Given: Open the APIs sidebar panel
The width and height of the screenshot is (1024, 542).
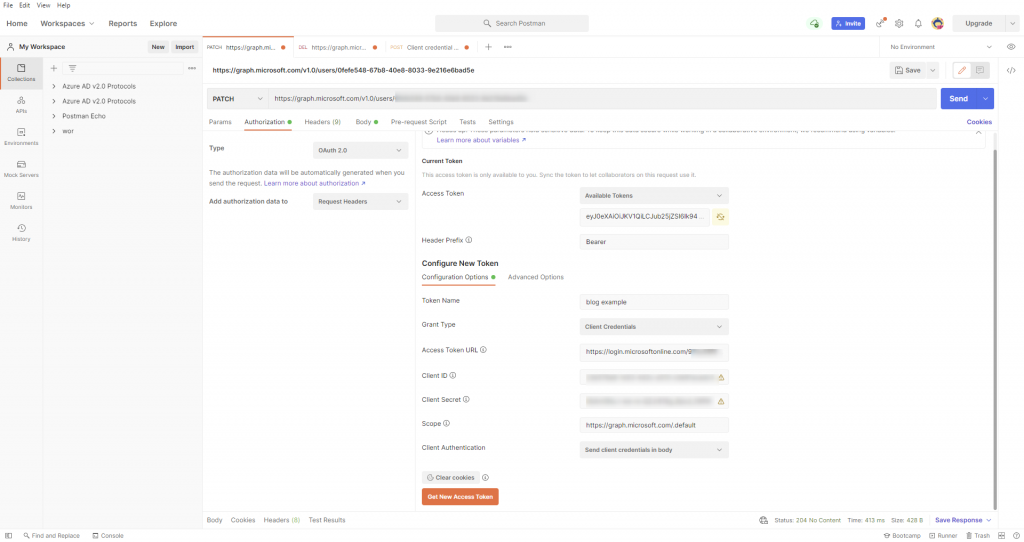Looking at the screenshot, I should 21,104.
